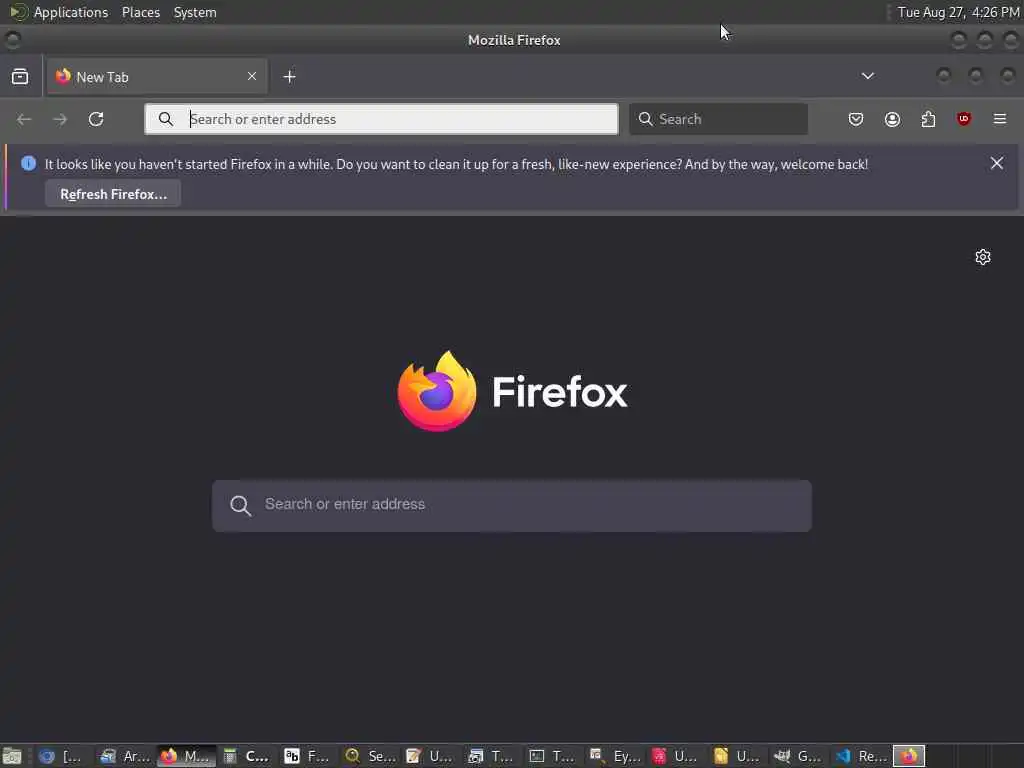Open the System menu
The height and width of the screenshot is (768, 1024).
[x=195, y=12]
